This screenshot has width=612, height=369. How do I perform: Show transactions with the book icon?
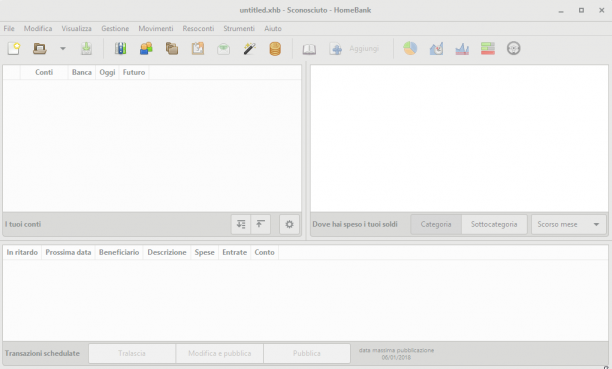[x=309, y=49]
